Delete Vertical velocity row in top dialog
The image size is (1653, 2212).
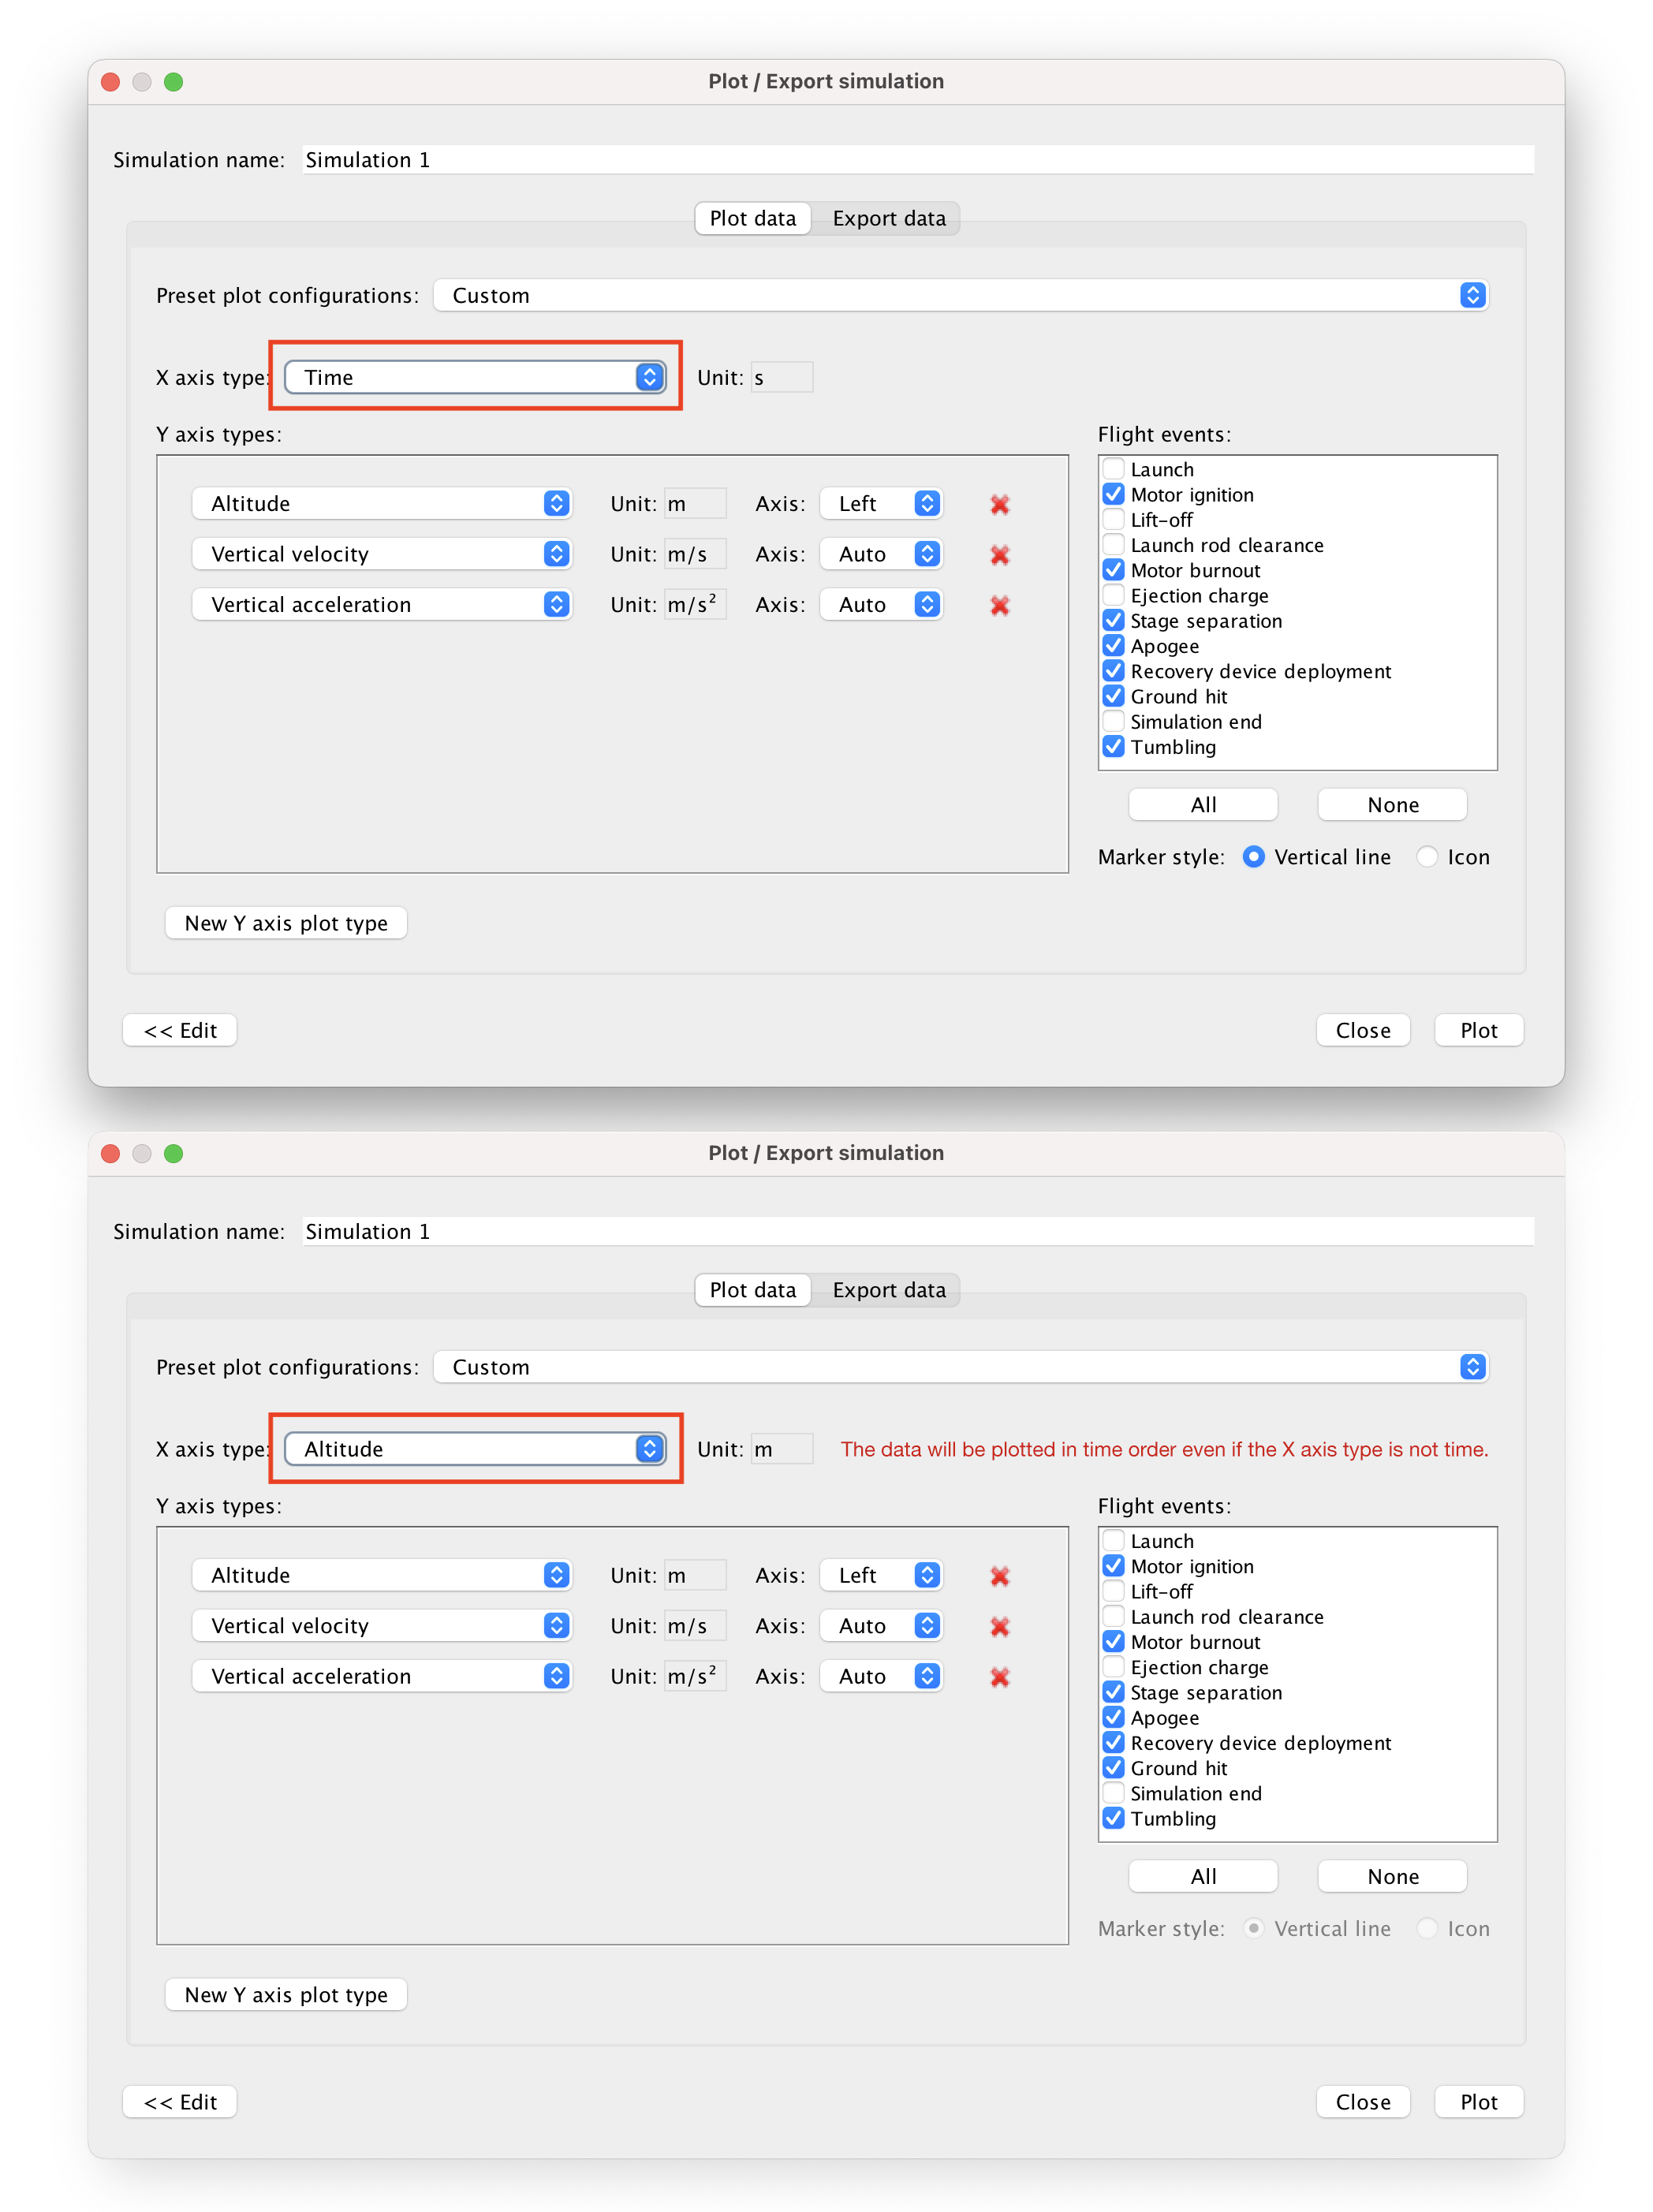tap(999, 555)
